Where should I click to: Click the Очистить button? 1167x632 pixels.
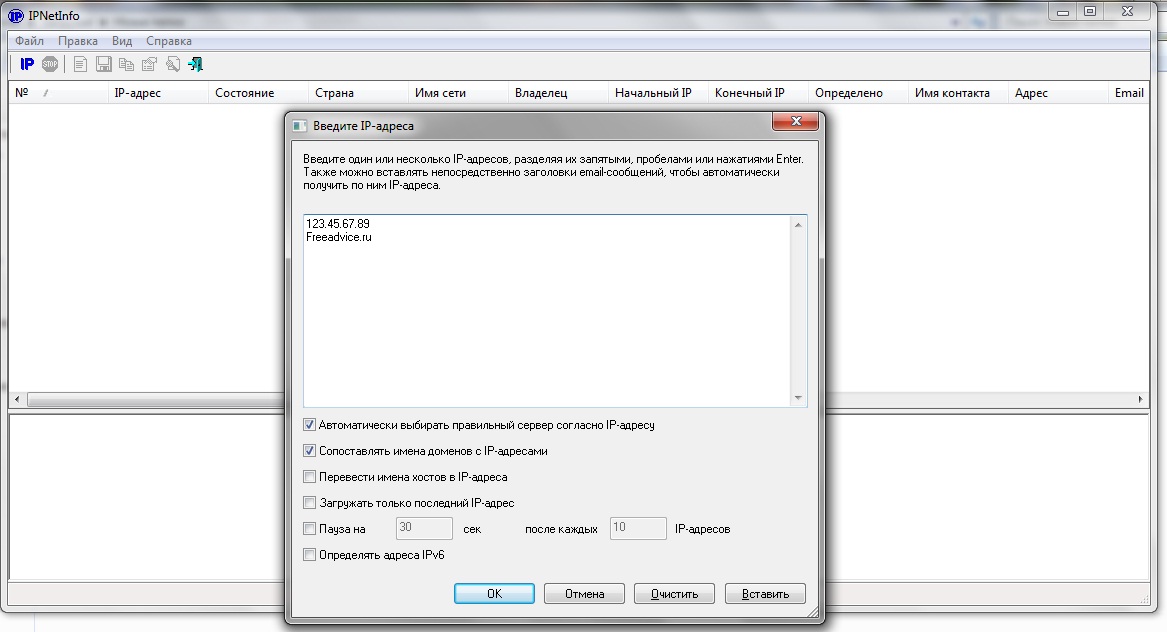click(x=674, y=593)
